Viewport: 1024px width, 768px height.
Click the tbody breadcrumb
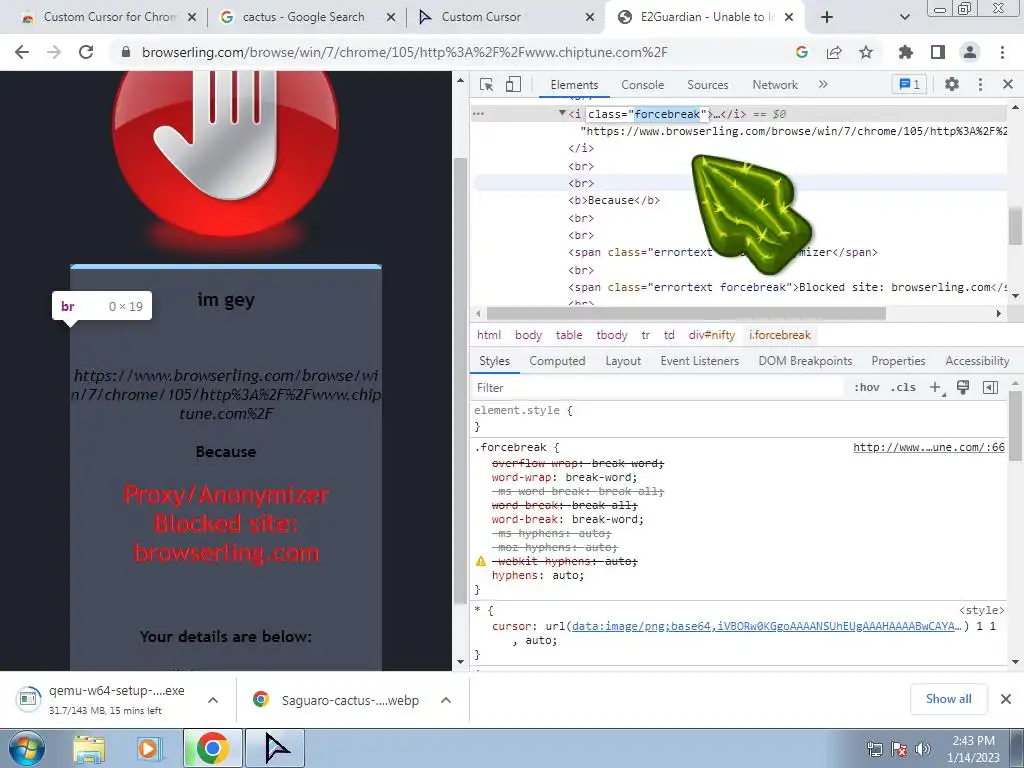tap(611, 335)
